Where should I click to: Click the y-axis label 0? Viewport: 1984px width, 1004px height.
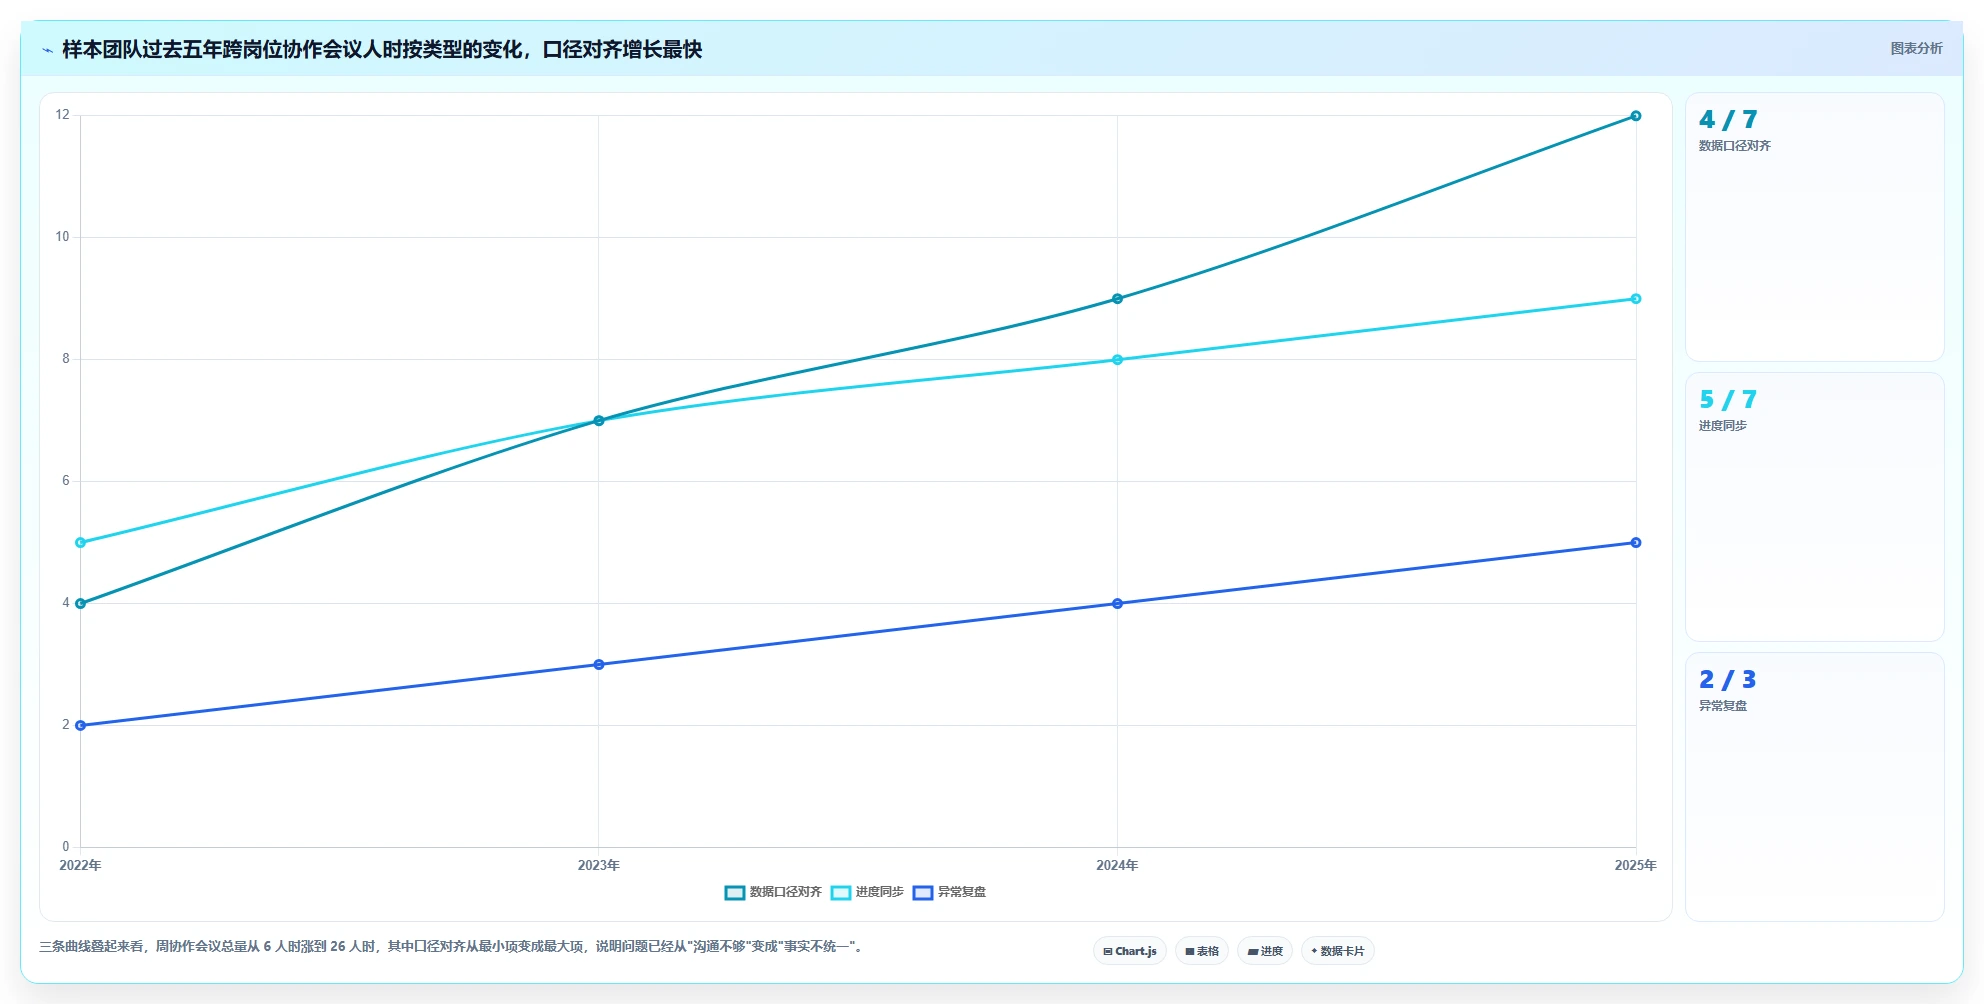[x=66, y=847]
